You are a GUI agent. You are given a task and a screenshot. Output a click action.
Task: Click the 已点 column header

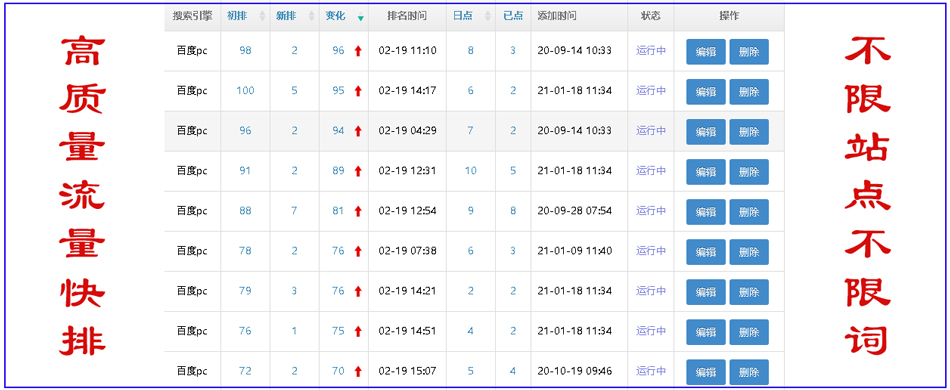513,16
